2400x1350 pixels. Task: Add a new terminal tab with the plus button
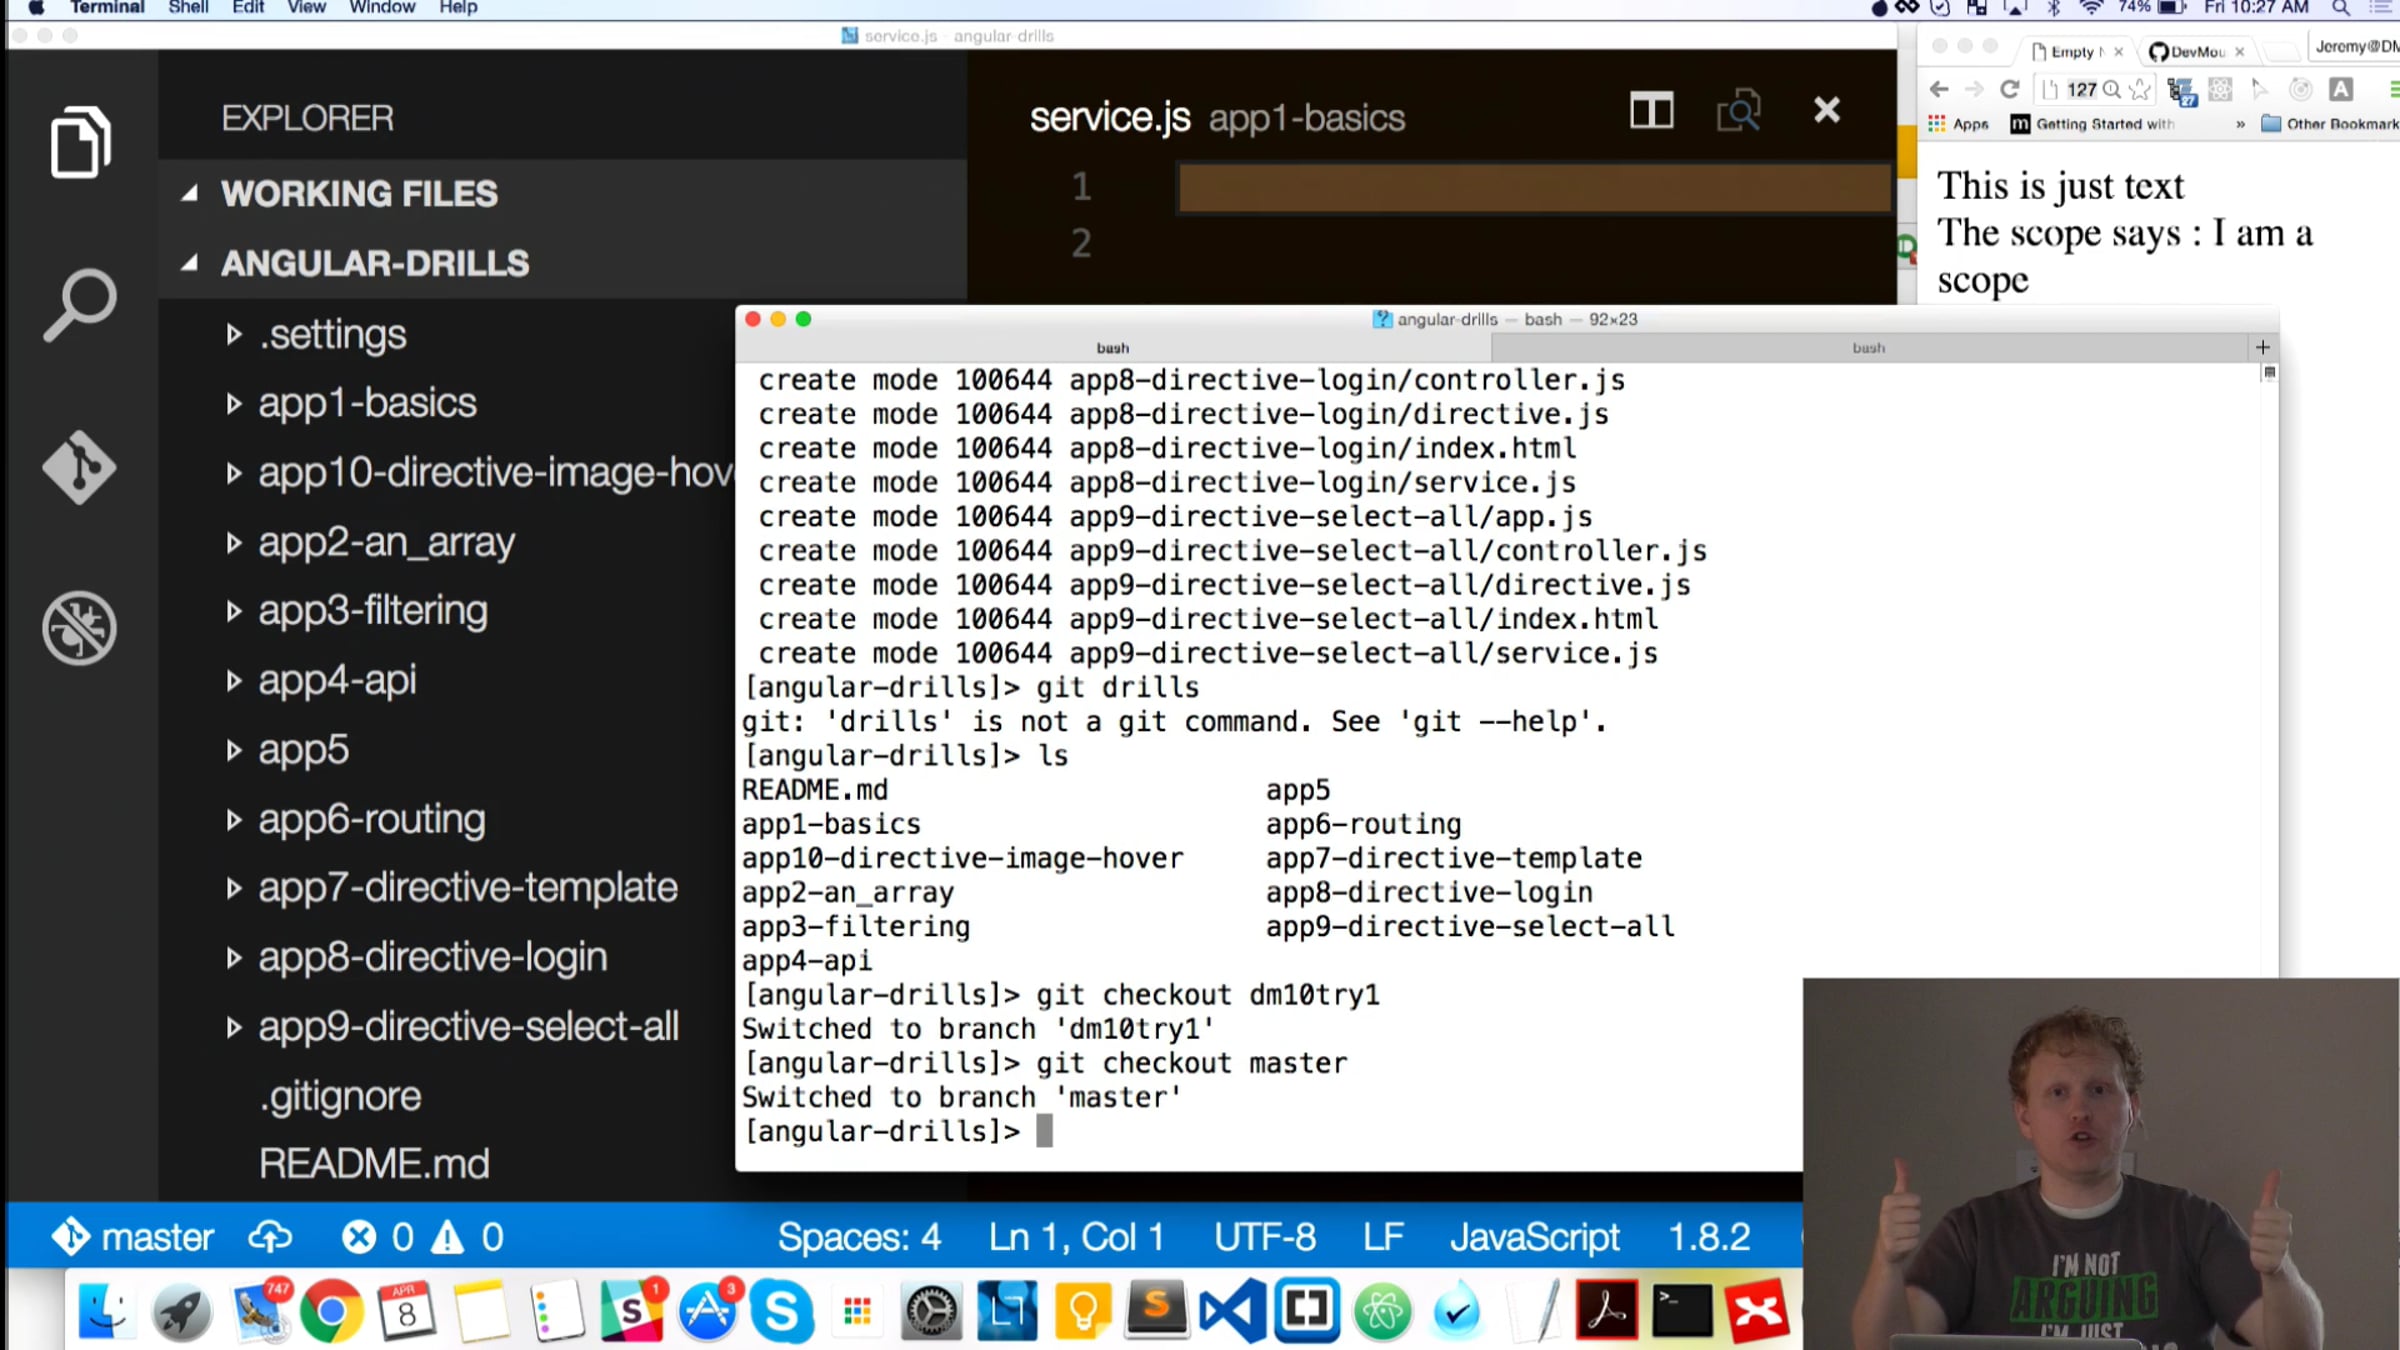point(2262,347)
